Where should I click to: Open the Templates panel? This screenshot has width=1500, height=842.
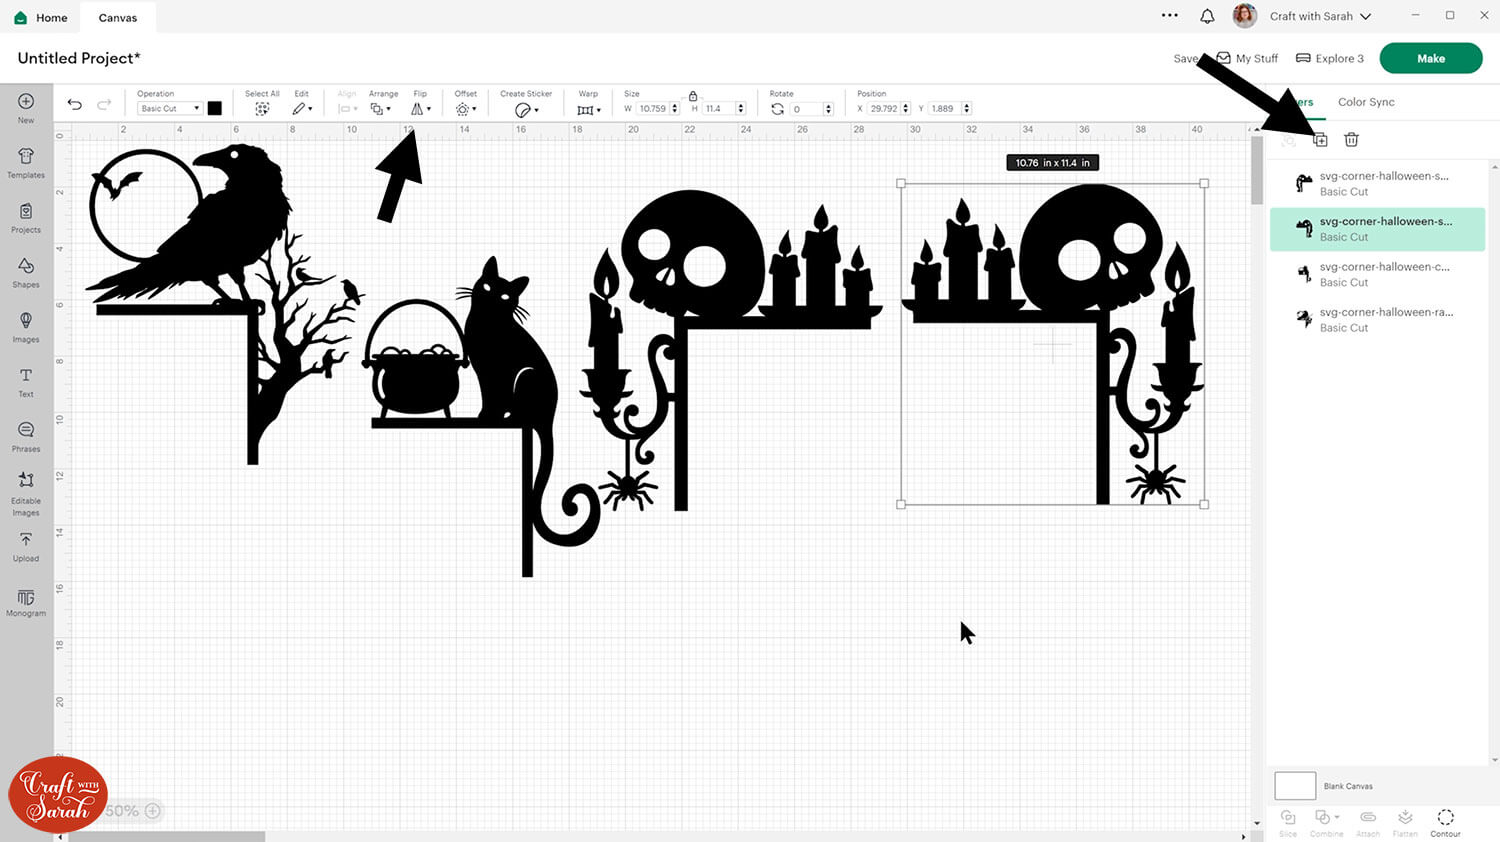(26, 162)
